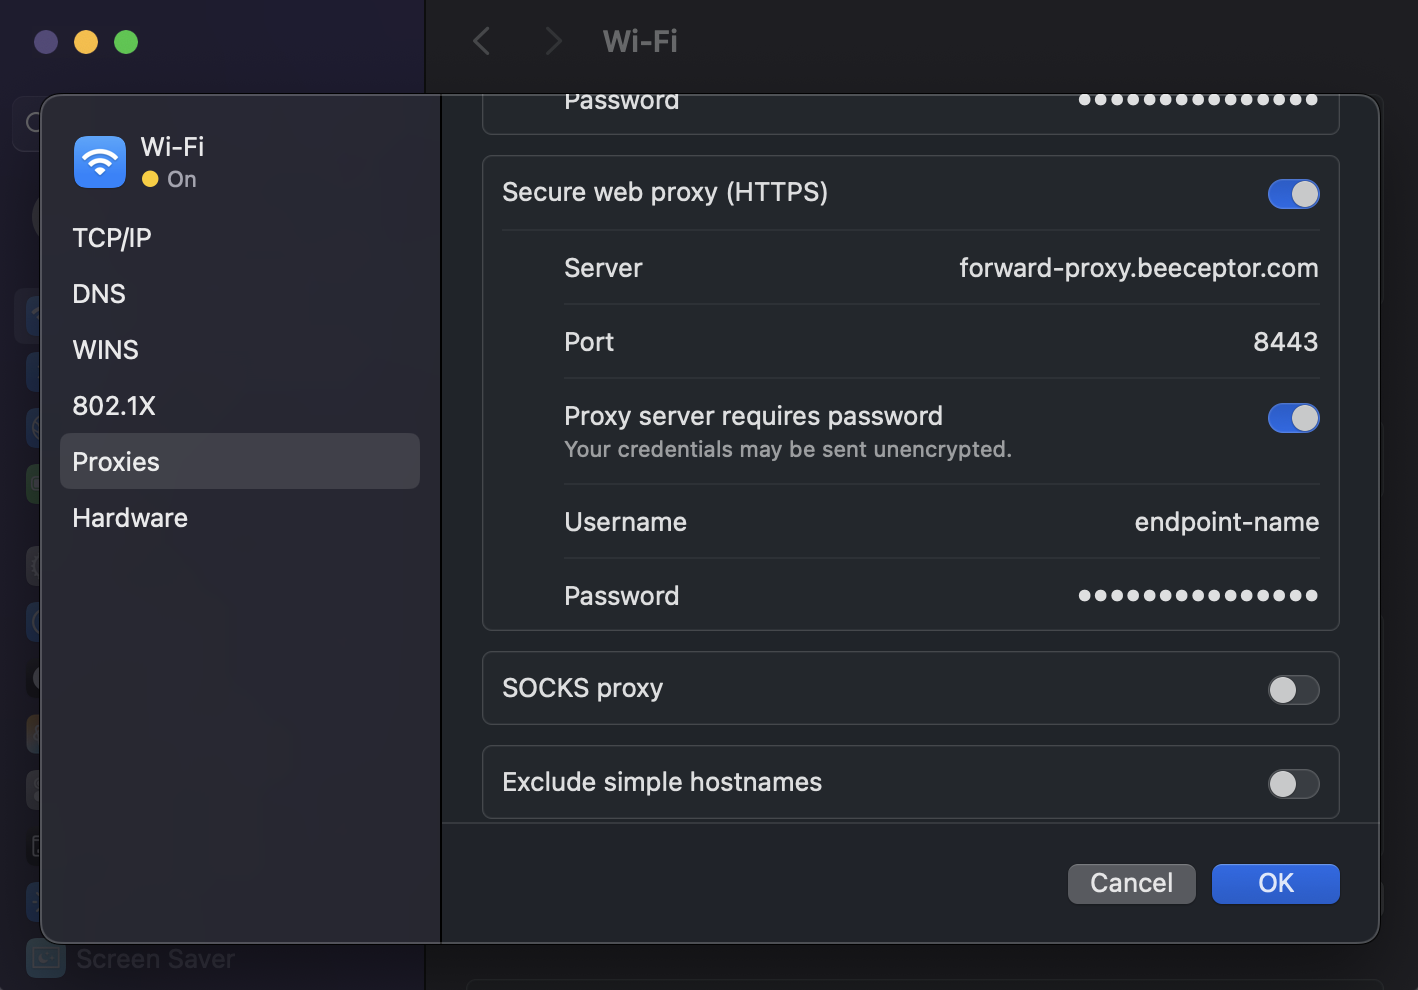The height and width of the screenshot is (990, 1418).
Task: Select the WINS settings pane
Action: click(x=105, y=349)
